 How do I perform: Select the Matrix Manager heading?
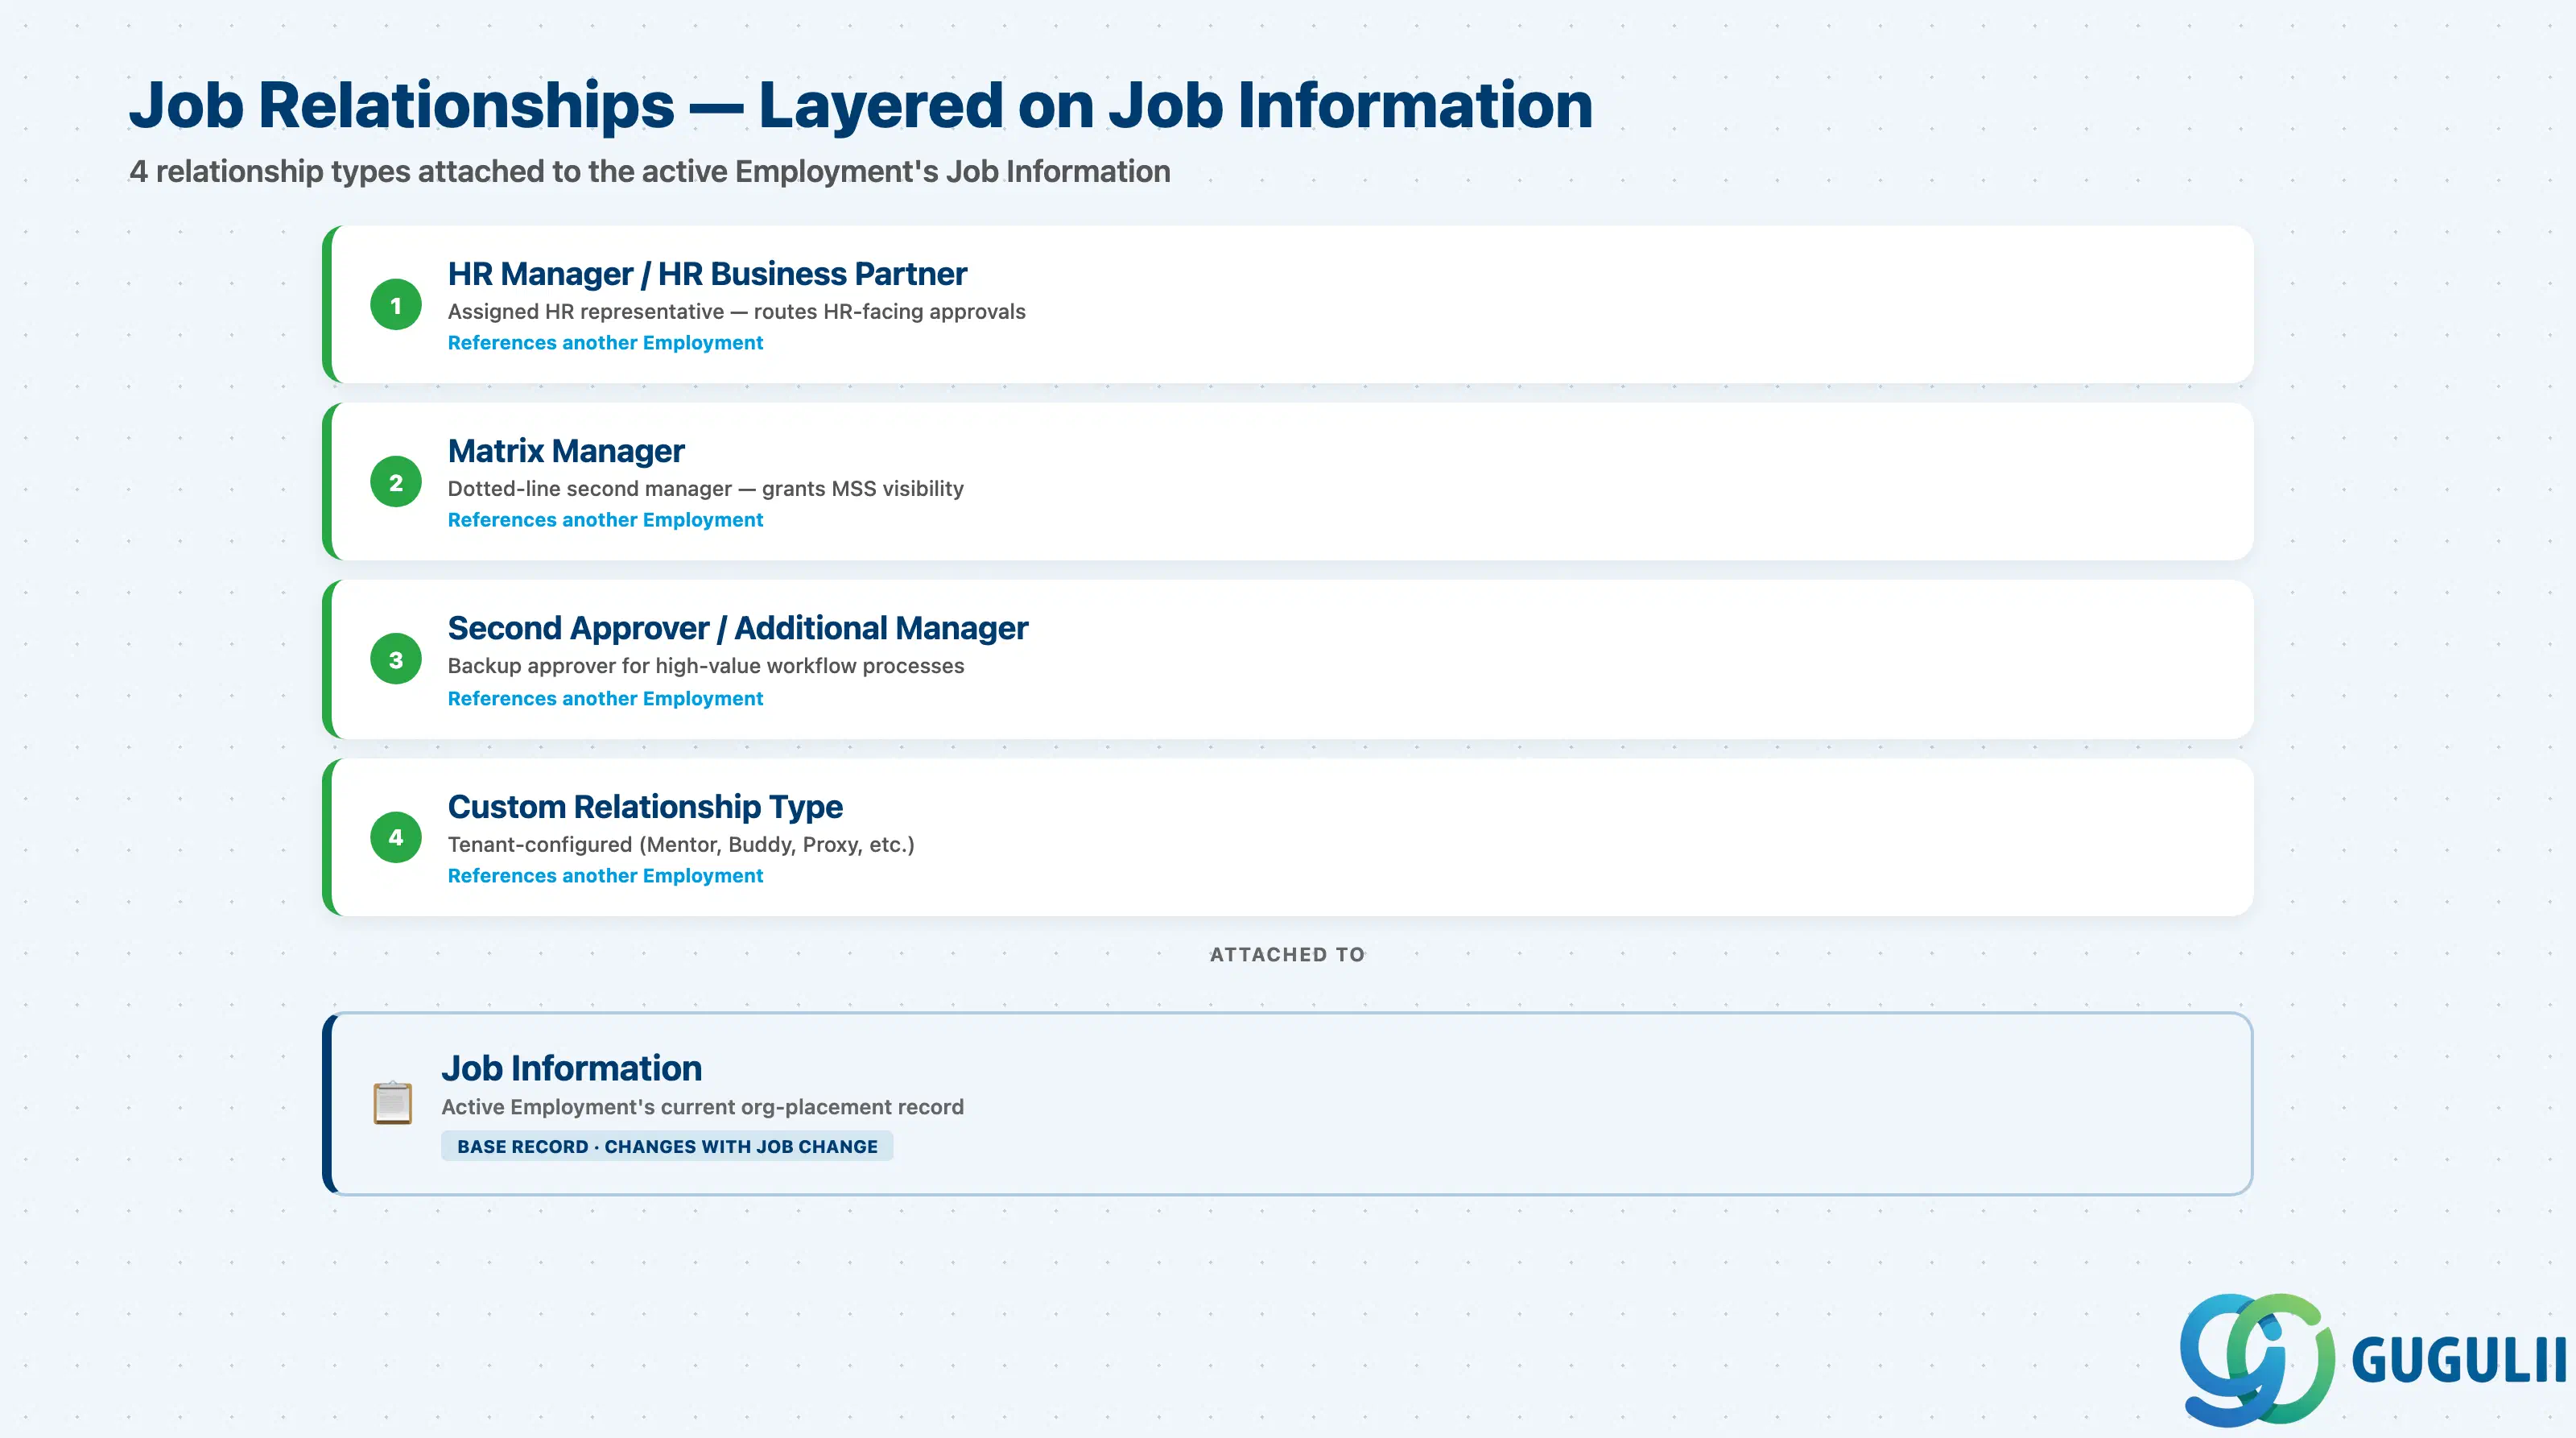tap(566, 450)
